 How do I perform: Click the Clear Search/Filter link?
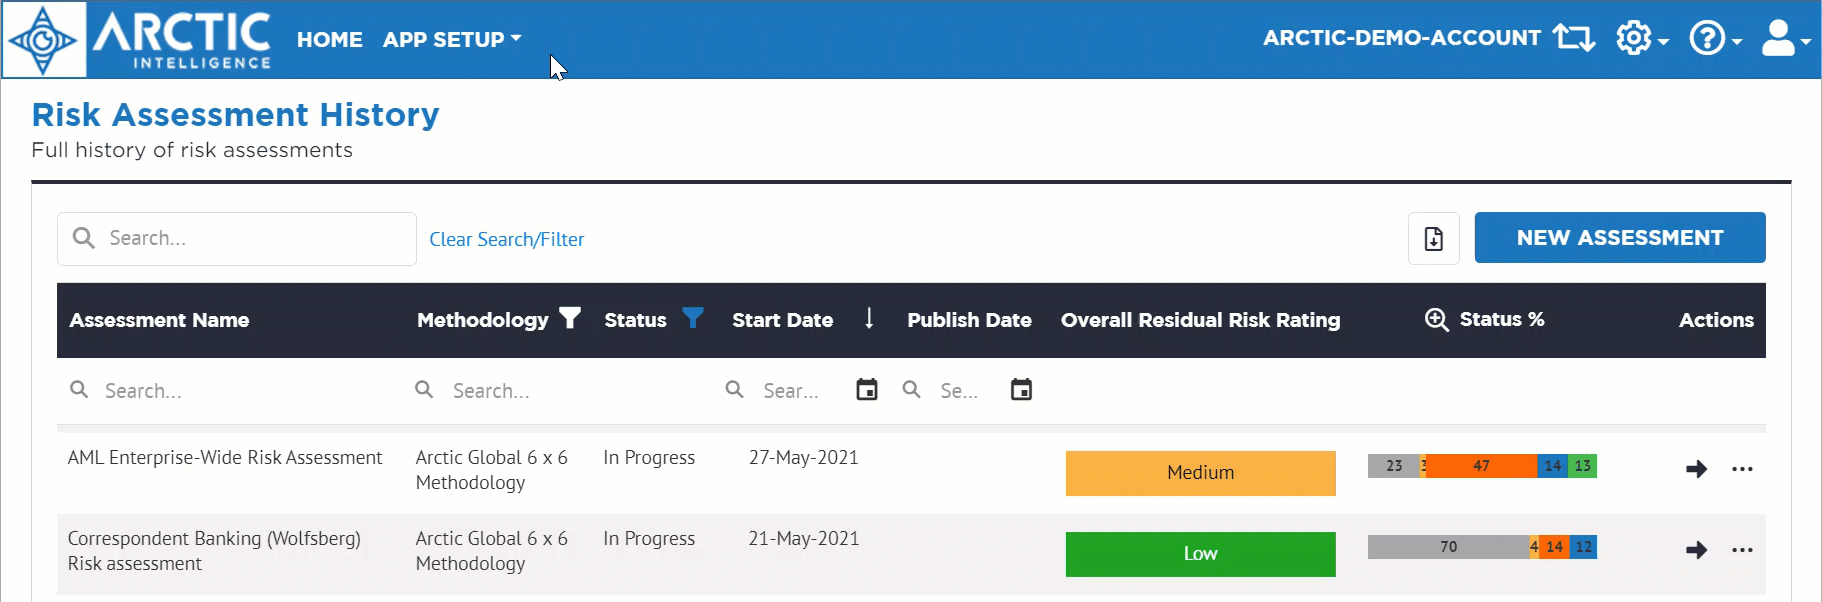point(507,240)
